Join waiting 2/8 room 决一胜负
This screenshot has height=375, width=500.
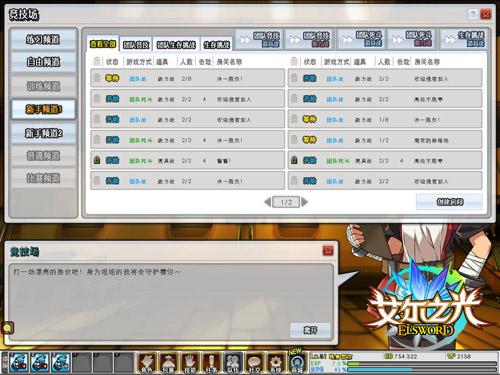click(x=188, y=78)
